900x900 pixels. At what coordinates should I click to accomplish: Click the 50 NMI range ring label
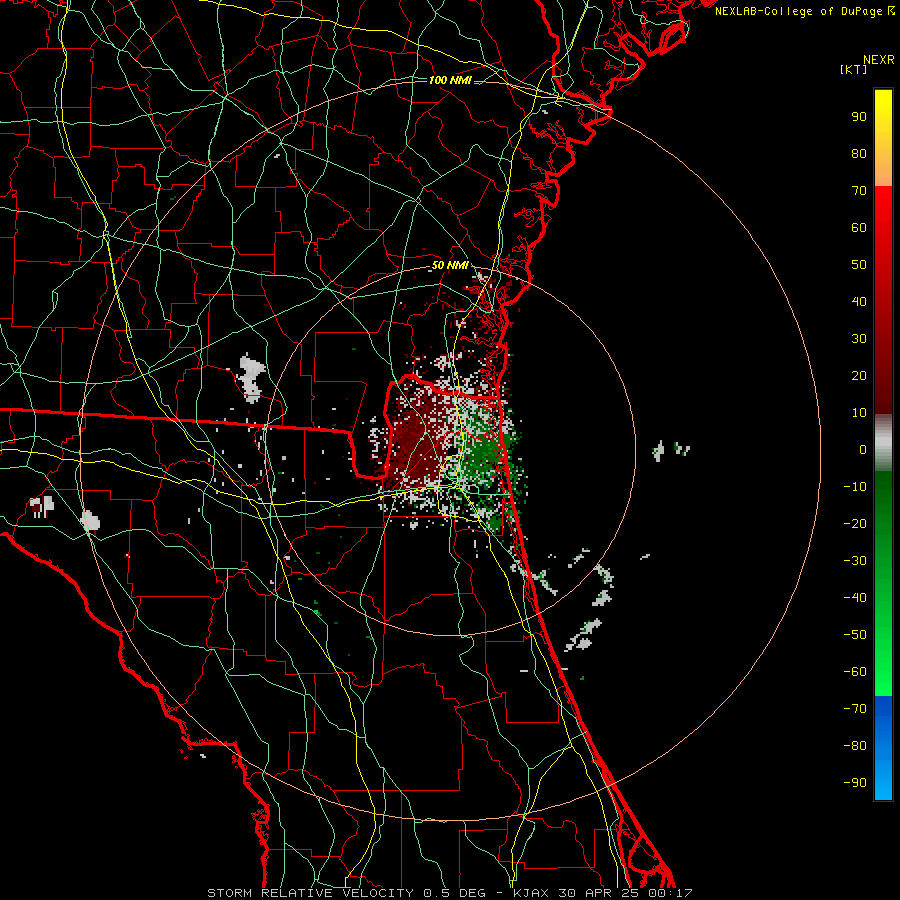pos(450,265)
